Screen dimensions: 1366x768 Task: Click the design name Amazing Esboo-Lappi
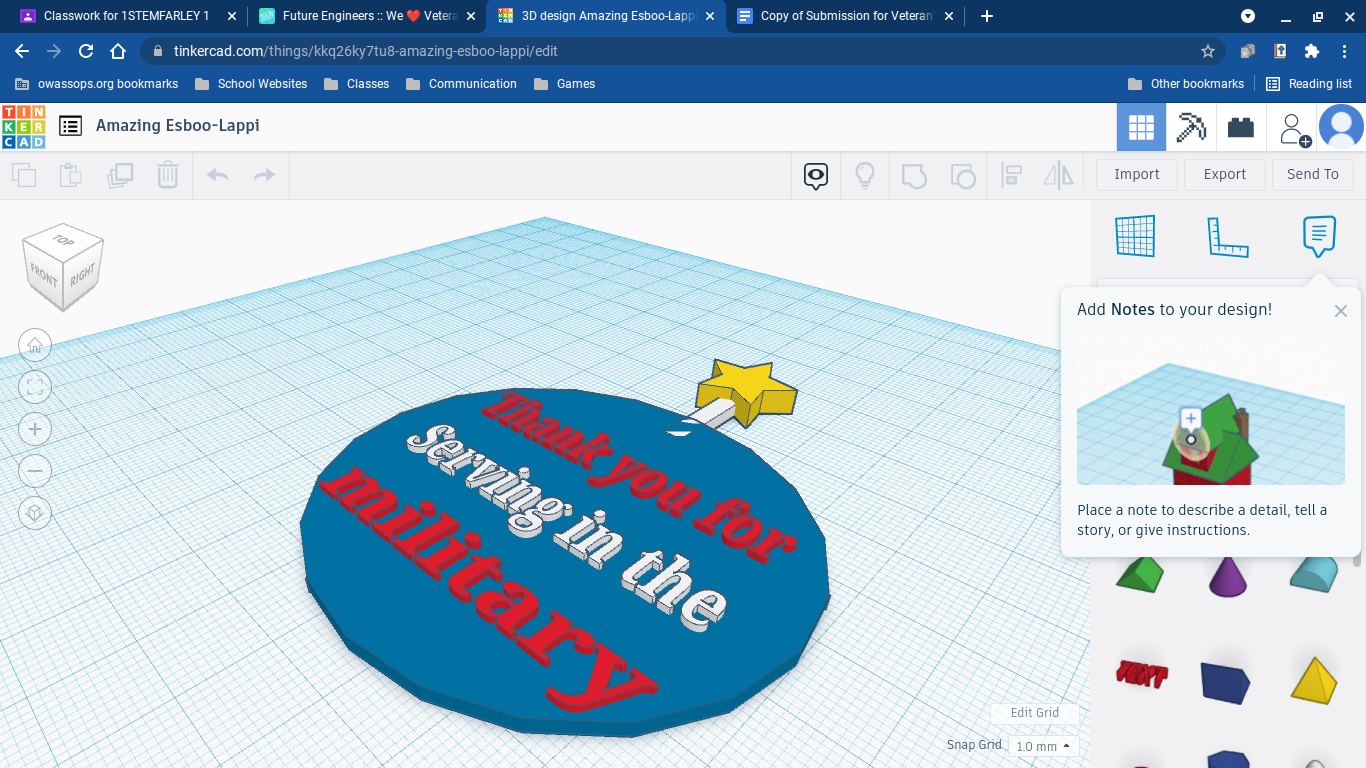[178, 126]
